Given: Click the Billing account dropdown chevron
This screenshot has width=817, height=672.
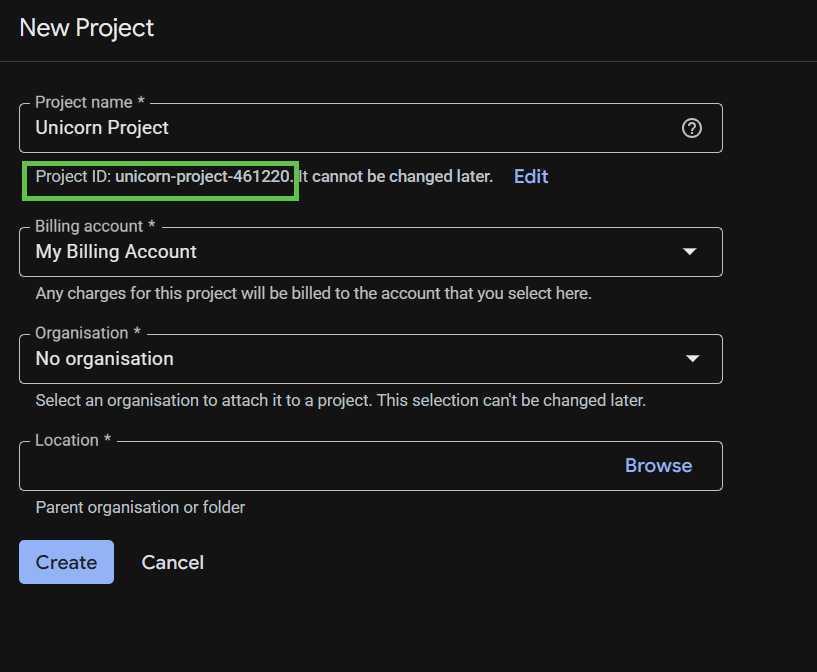Looking at the screenshot, I should coord(689,252).
